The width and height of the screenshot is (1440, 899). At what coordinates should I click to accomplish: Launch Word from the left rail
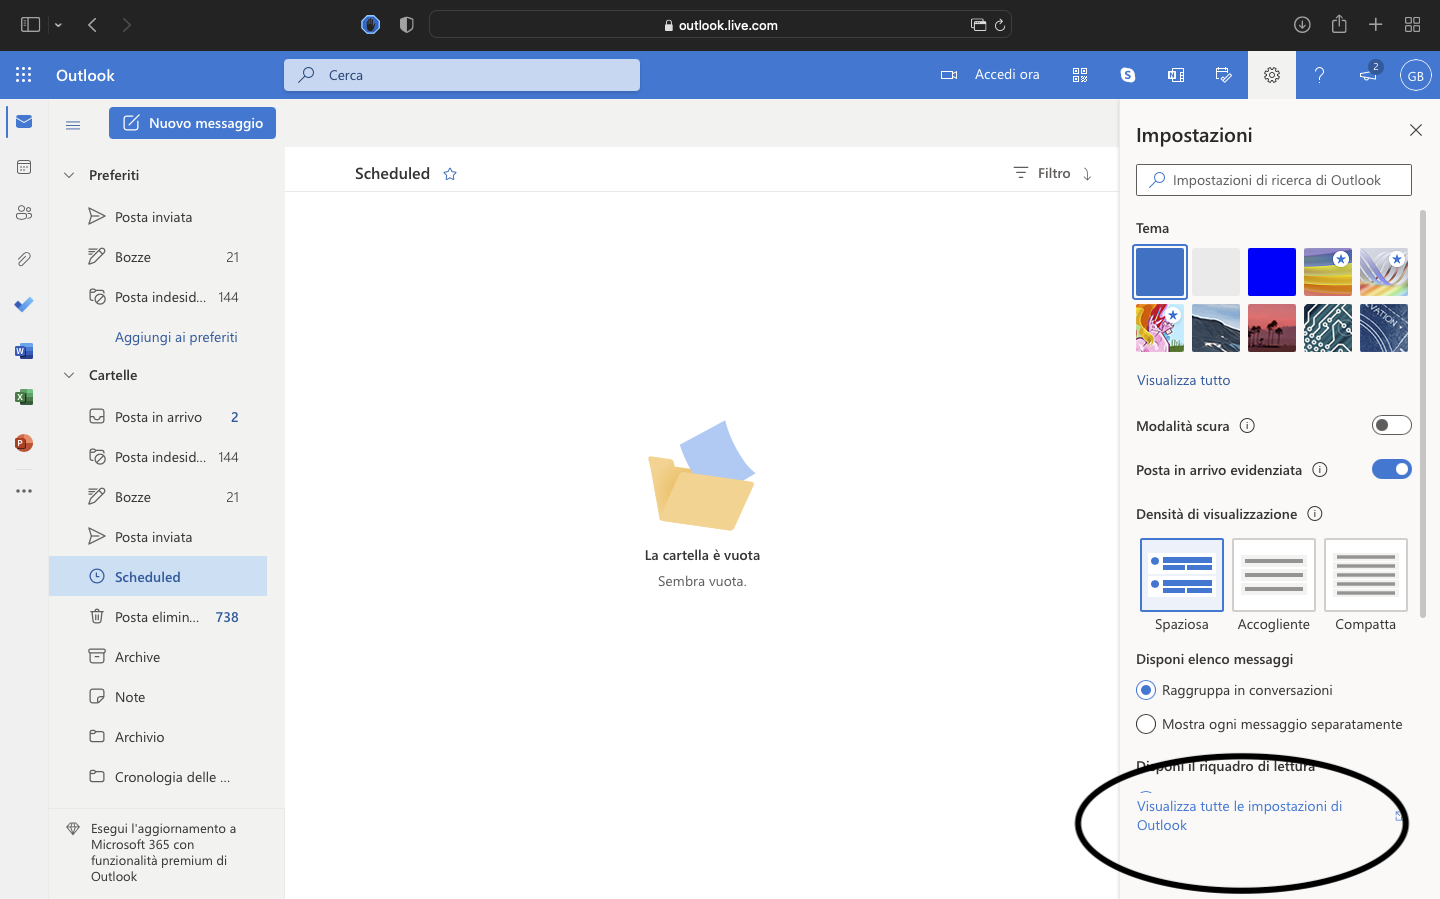(x=24, y=351)
